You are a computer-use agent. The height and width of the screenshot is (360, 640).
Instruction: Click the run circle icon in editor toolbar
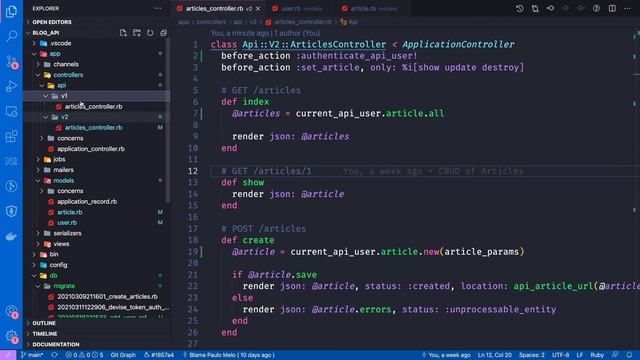coord(596,8)
